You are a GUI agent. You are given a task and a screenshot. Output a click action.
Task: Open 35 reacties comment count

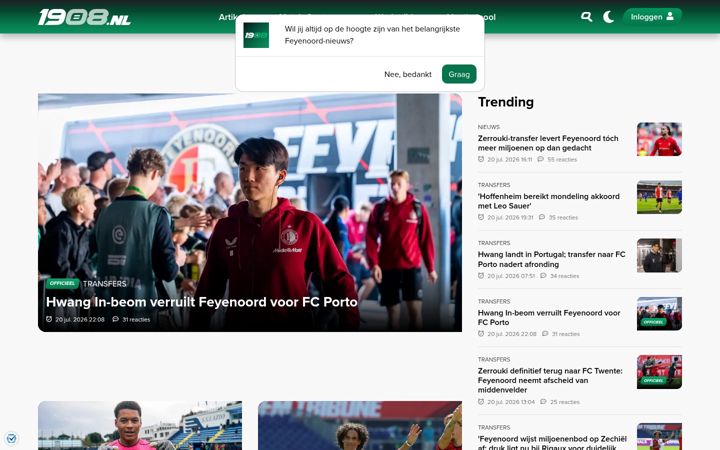pos(563,217)
